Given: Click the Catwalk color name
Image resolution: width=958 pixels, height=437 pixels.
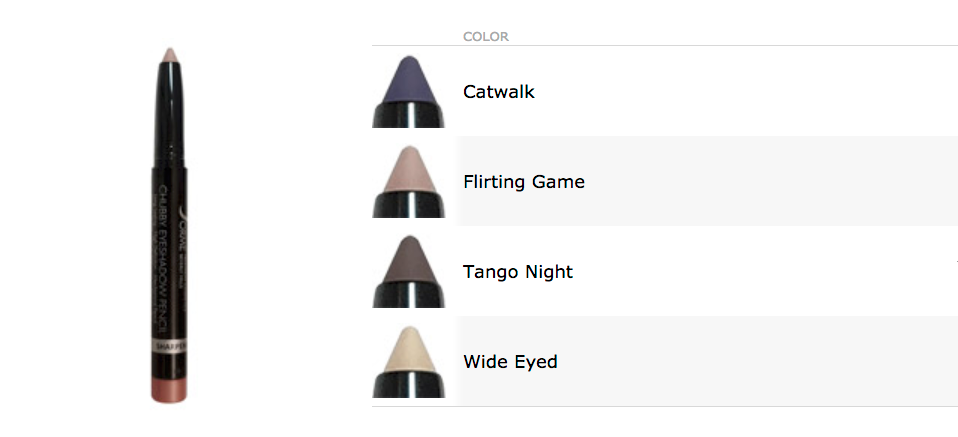Looking at the screenshot, I should click(498, 92).
